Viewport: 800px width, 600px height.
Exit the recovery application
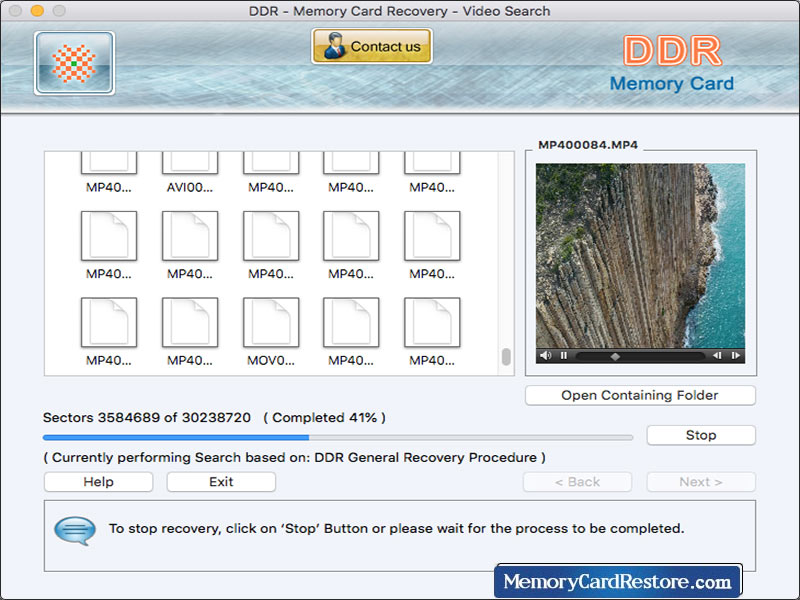tap(220, 482)
